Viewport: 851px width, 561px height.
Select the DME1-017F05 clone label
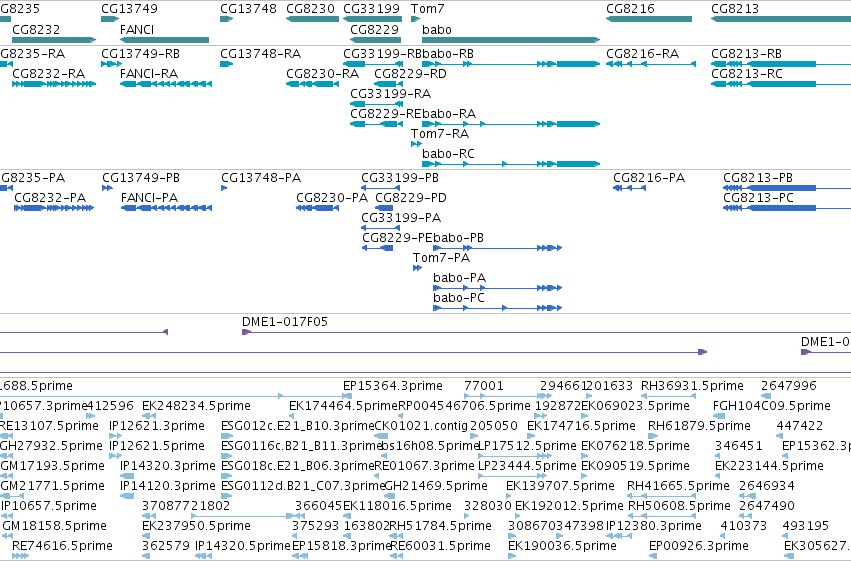(x=285, y=322)
